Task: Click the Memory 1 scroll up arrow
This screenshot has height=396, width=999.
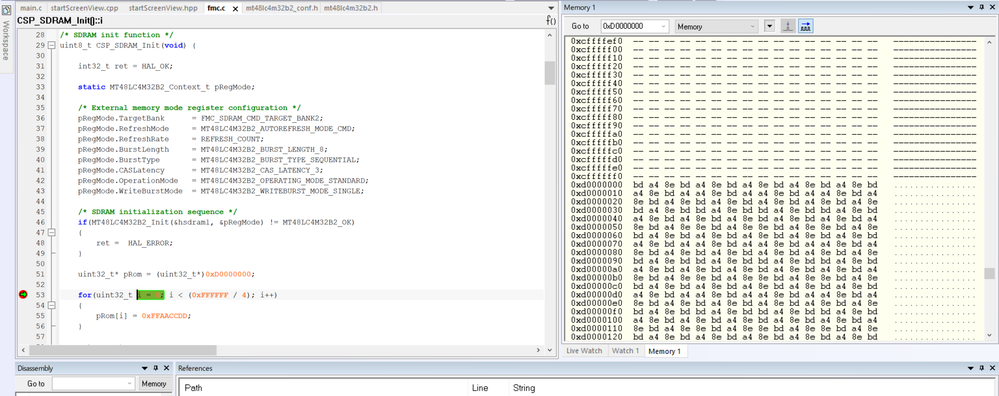Action: [x=989, y=42]
